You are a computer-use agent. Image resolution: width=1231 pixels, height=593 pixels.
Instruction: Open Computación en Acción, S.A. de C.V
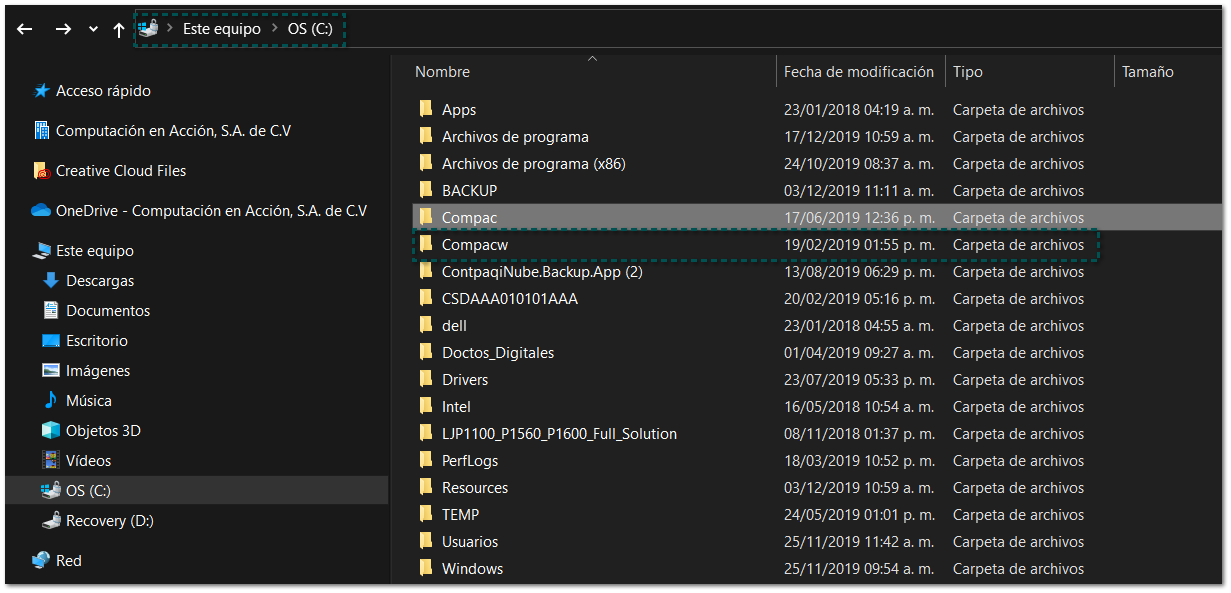click(x=174, y=131)
